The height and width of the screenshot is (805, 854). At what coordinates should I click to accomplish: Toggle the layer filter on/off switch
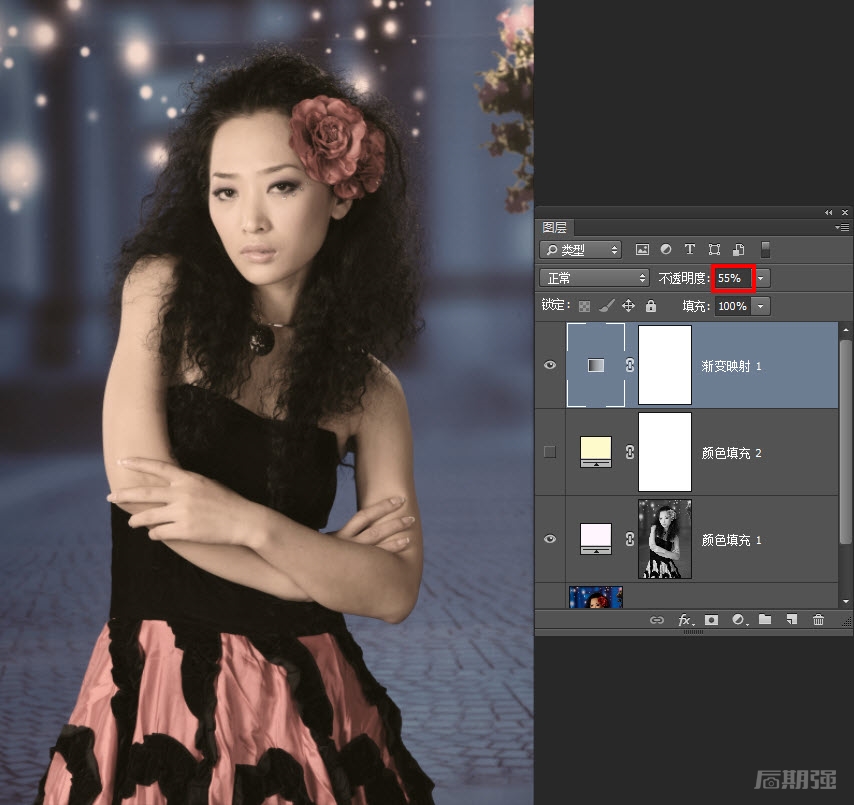(x=766, y=249)
